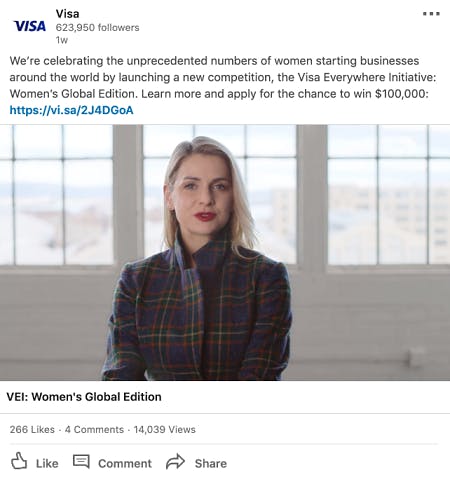Click the $100,000 prize amount in post
The height and width of the screenshot is (477, 450).
pos(402,94)
